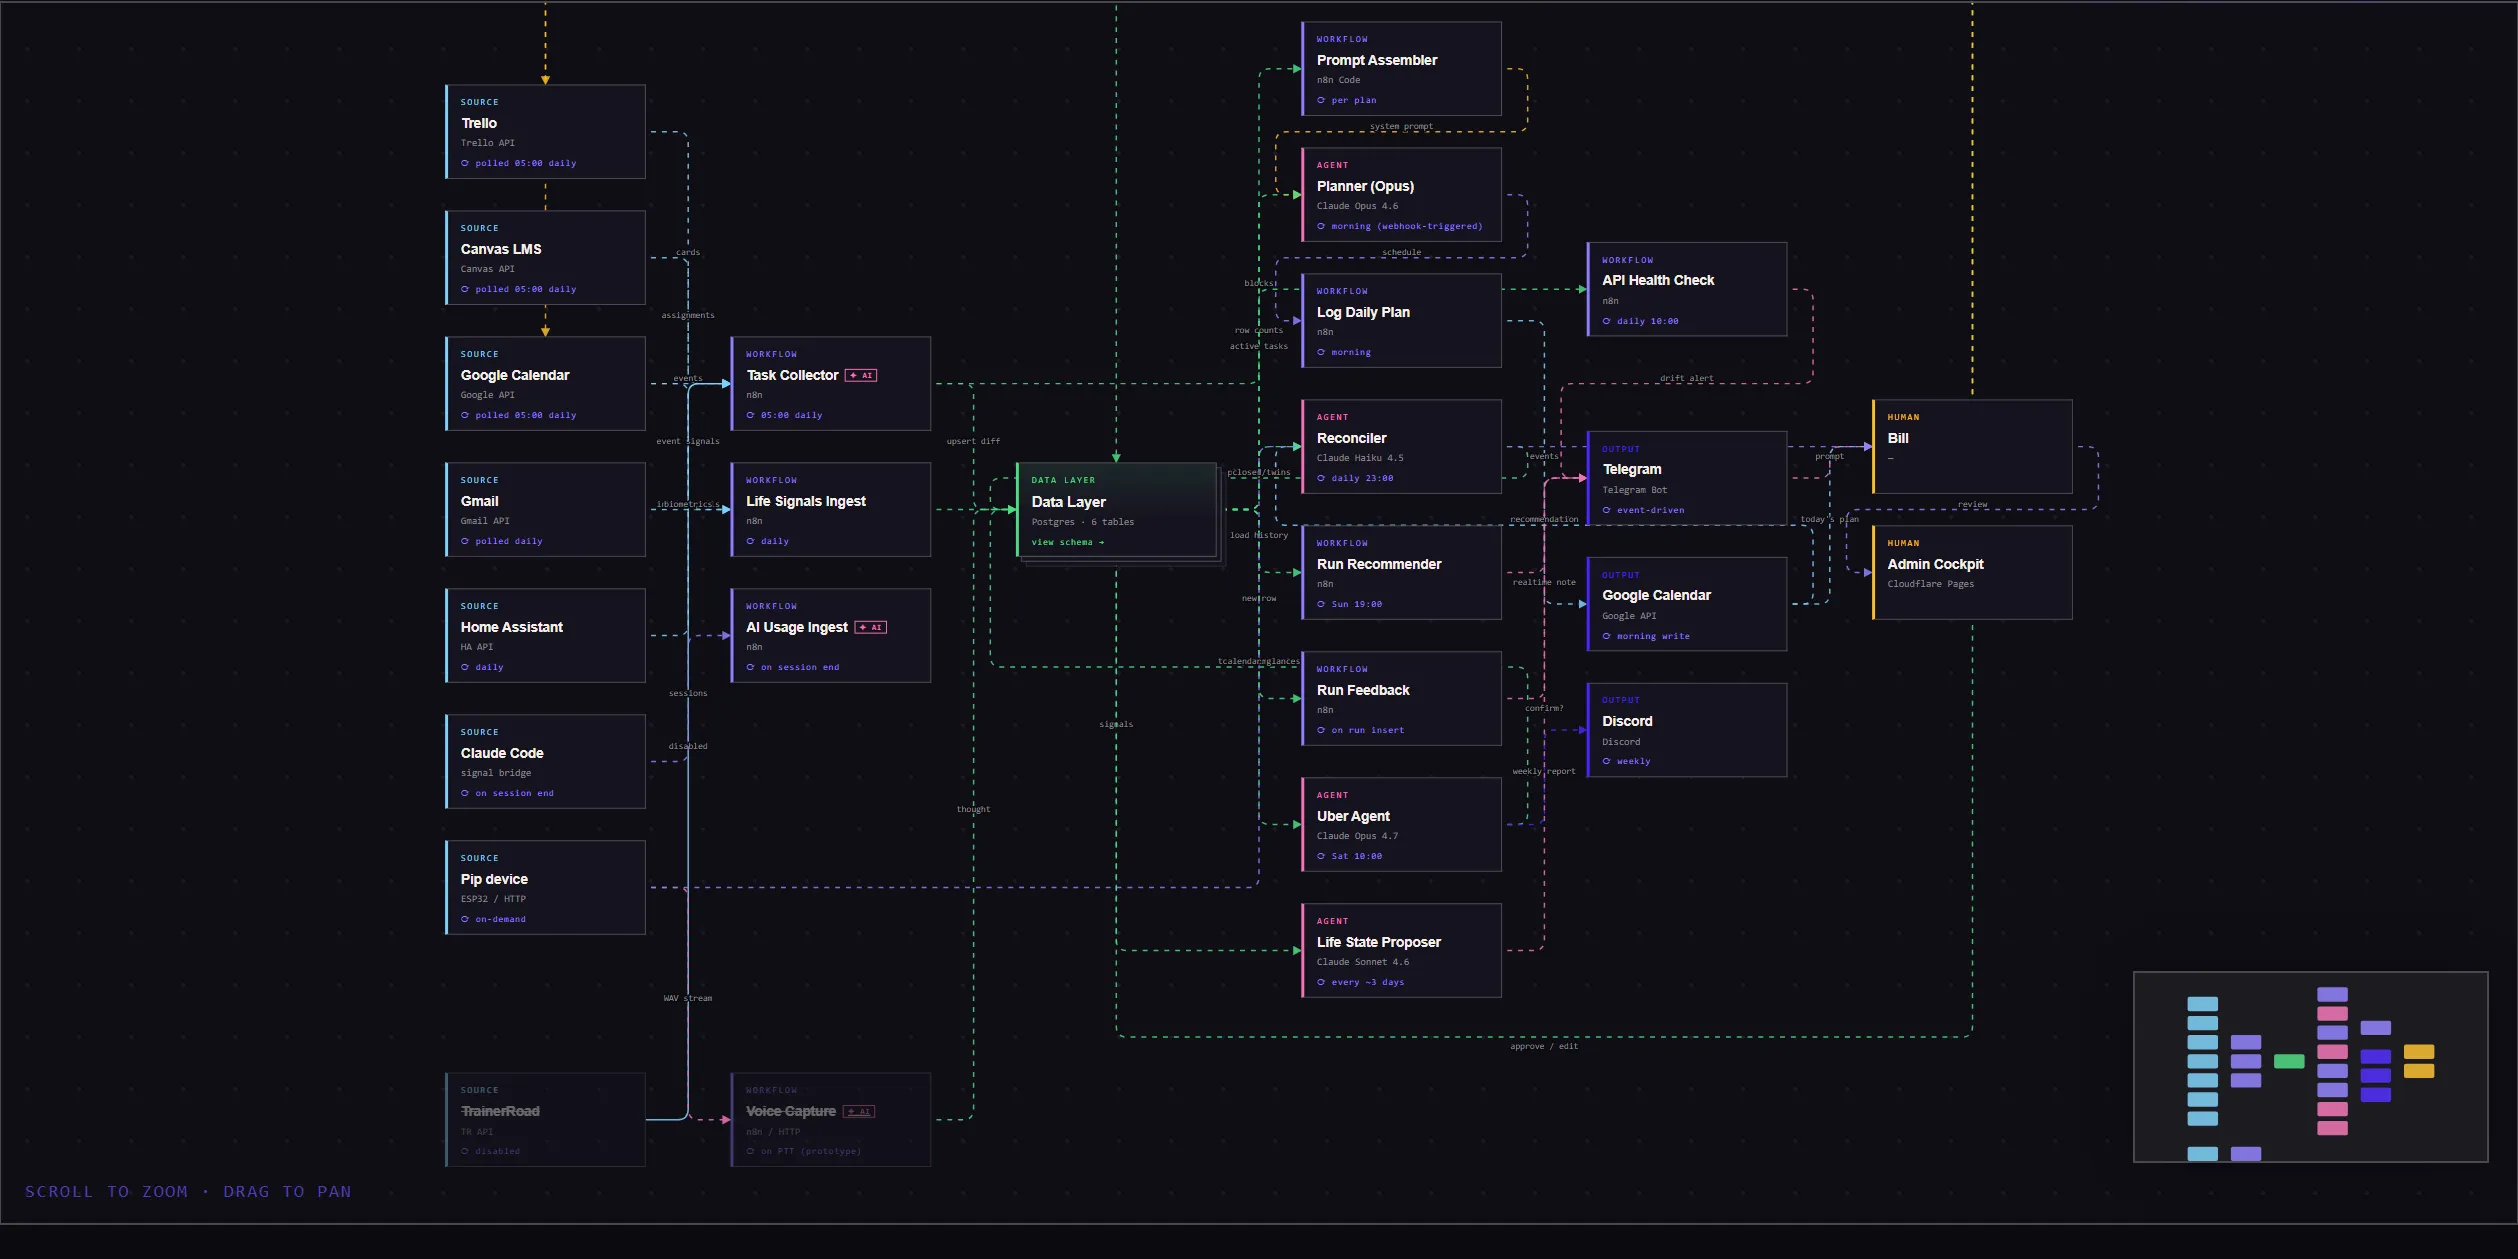Open the Admin Cockpit human node

point(1972,573)
